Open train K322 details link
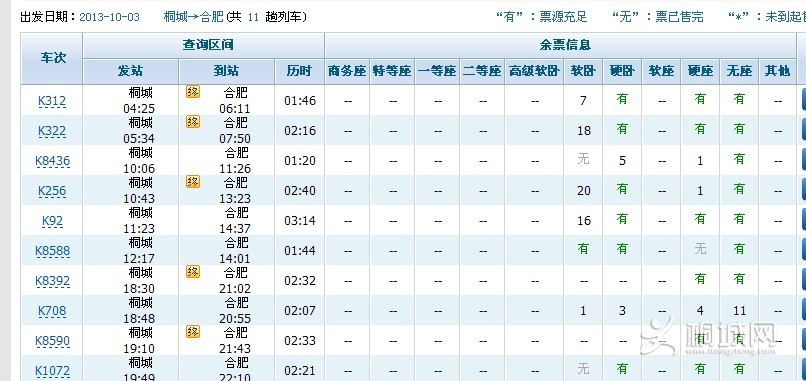The height and width of the screenshot is (381, 806). 52,131
